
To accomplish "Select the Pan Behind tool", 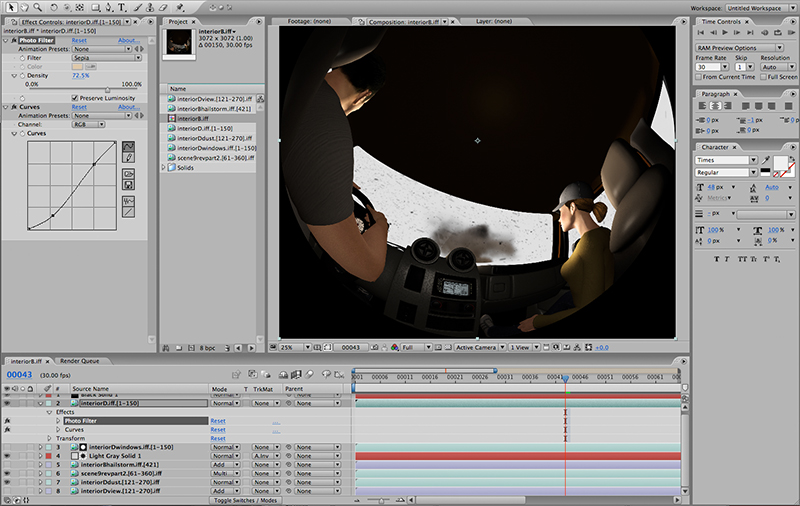I will 80,7.
